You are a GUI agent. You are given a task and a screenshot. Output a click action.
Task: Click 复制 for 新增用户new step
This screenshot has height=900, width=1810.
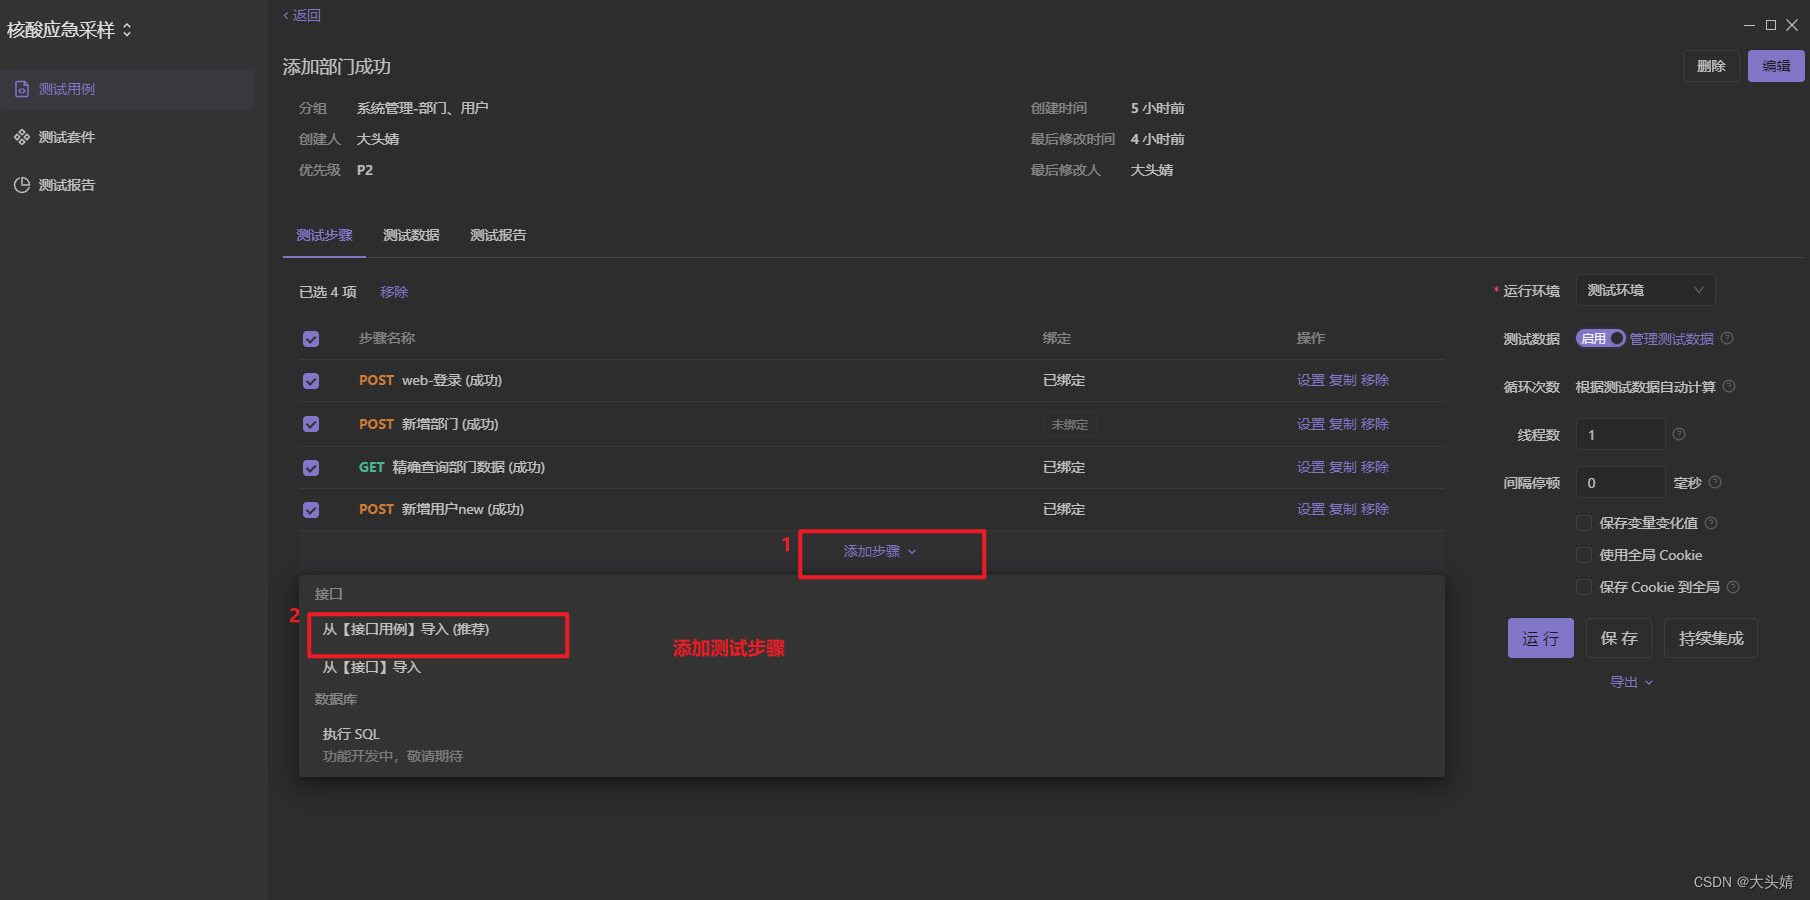[x=1343, y=509]
